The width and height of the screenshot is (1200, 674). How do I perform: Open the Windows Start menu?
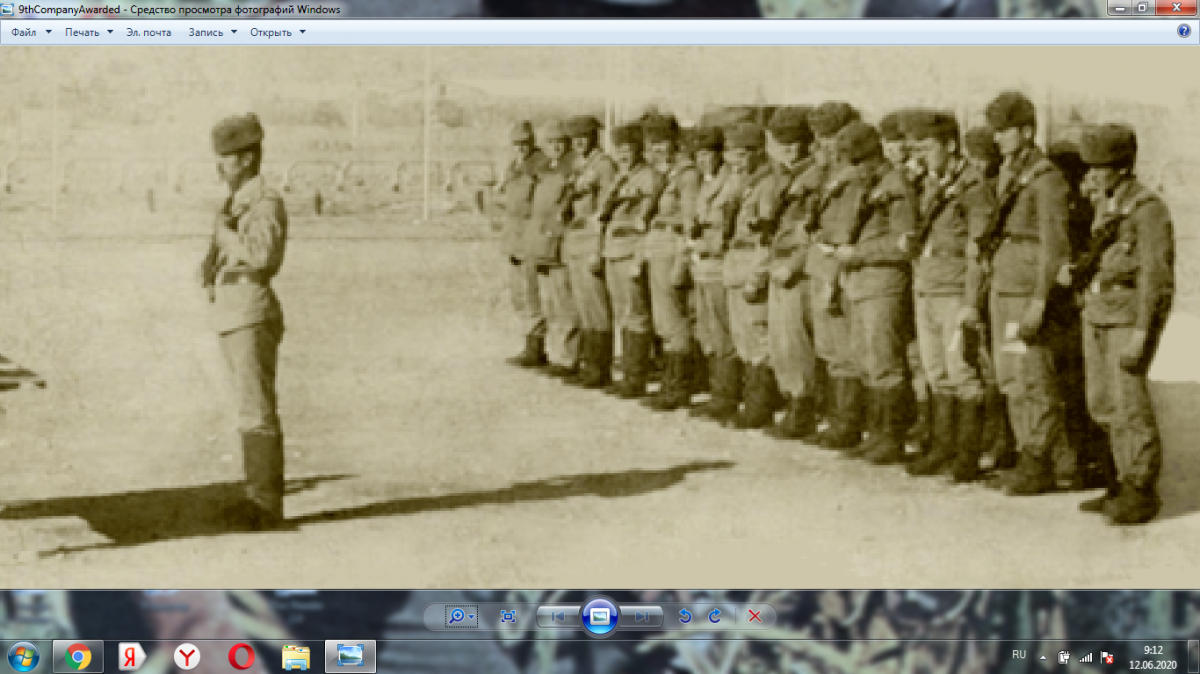[x=23, y=657]
